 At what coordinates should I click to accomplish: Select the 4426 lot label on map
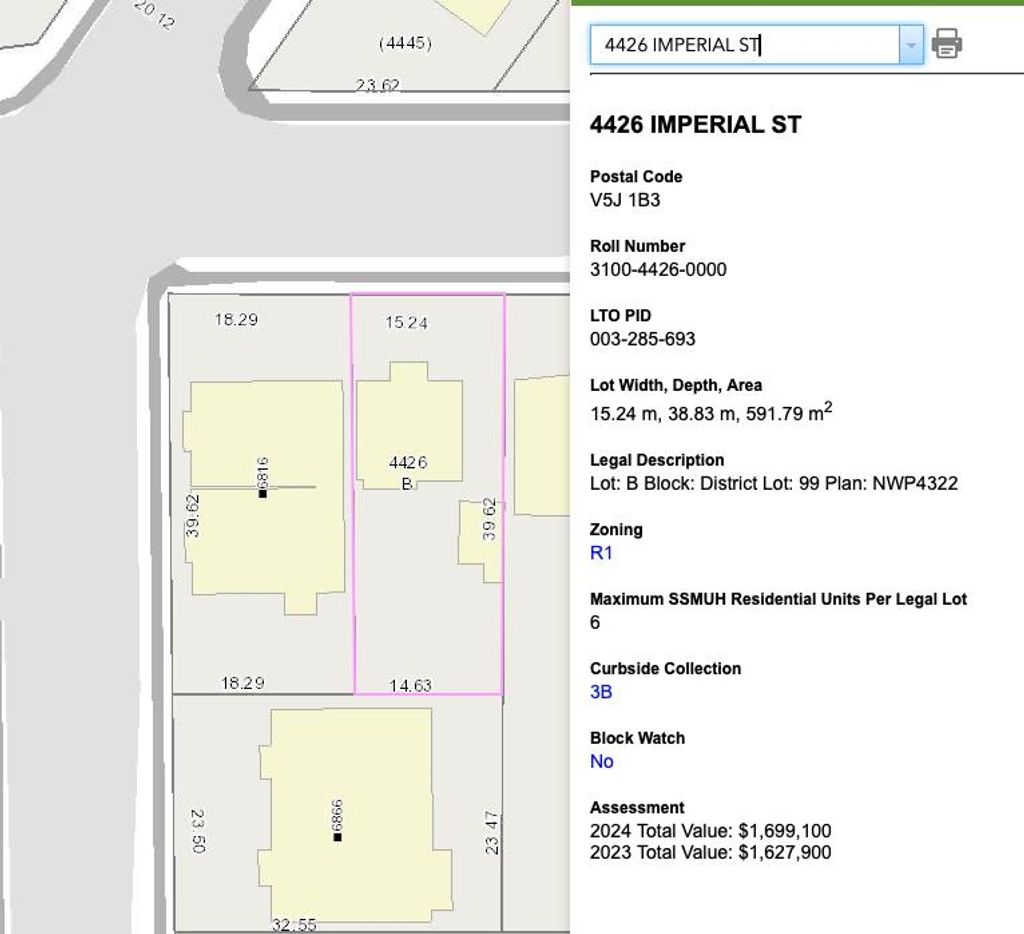pyautogui.click(x=408, y=463)
